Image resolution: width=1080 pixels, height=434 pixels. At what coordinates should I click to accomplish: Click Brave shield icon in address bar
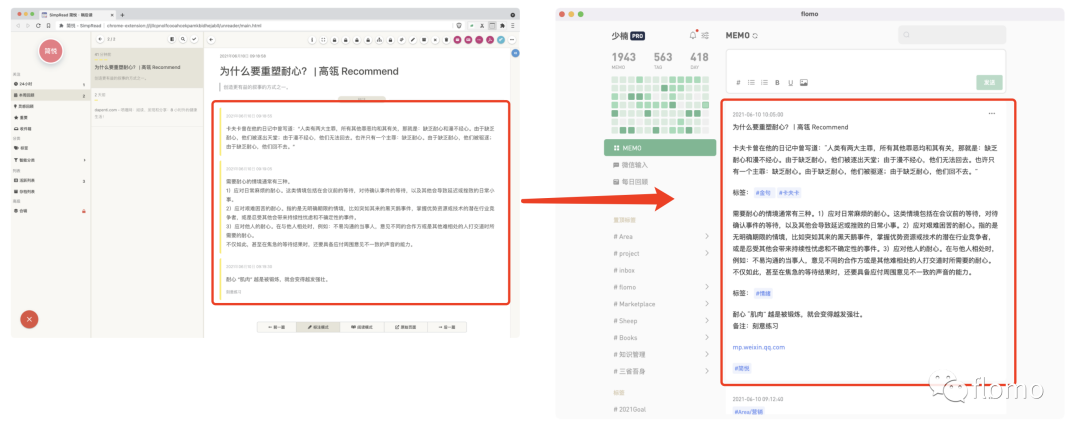point(459,25)
